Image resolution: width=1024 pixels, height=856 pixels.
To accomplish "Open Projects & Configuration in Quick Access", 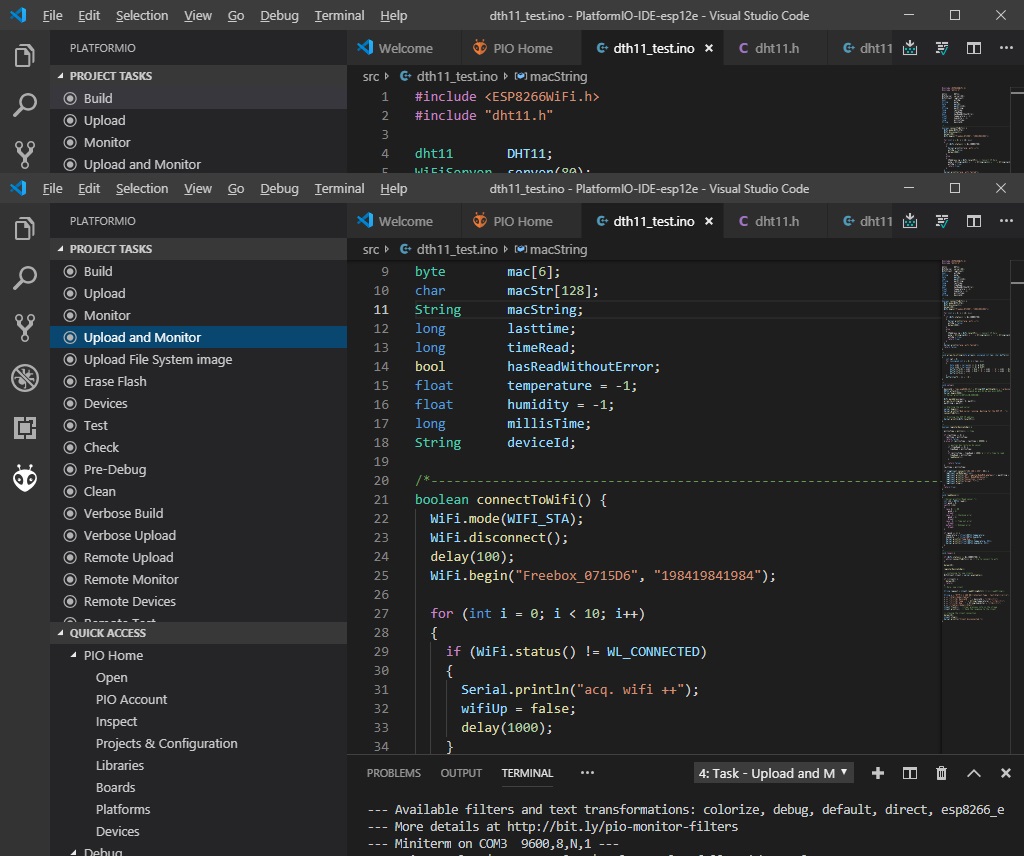I will point(167,744).
